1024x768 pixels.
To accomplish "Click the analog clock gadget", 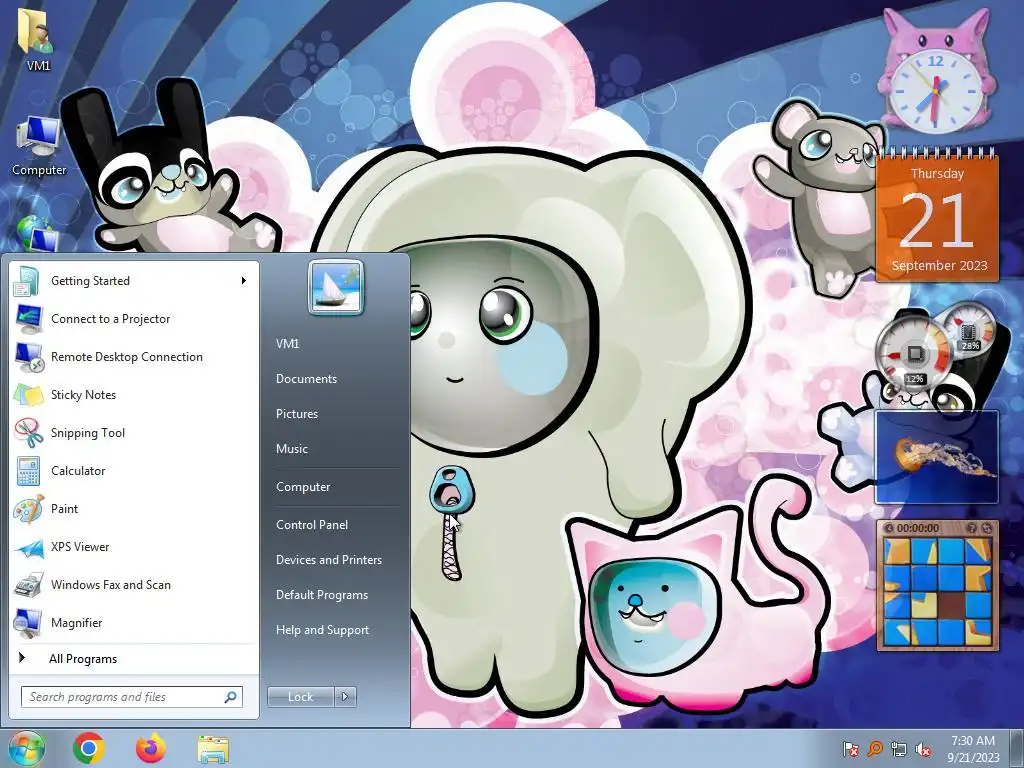I will 936,93.
